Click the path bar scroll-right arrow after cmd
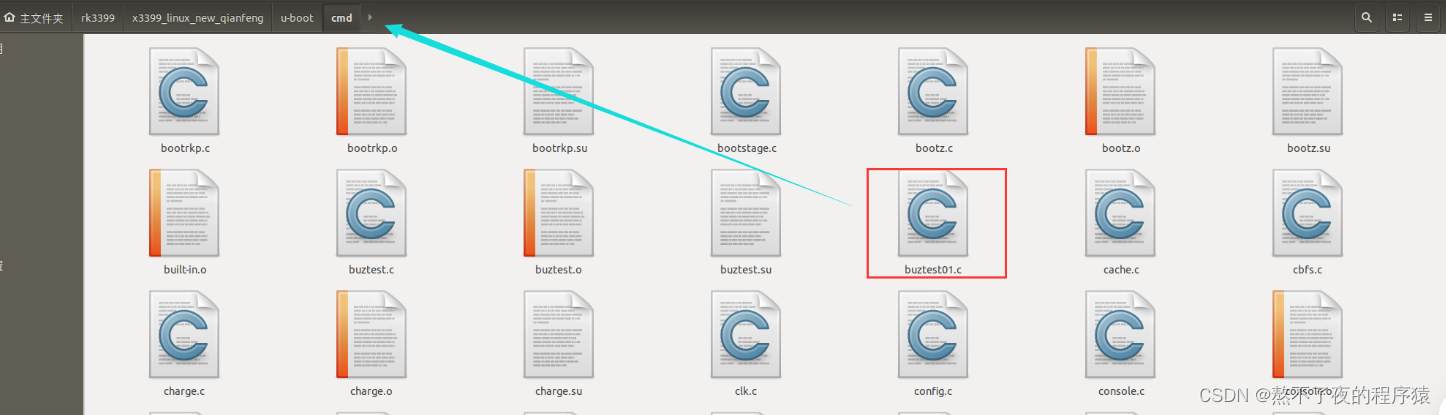1446x415 pixels. tap(369, 17)
